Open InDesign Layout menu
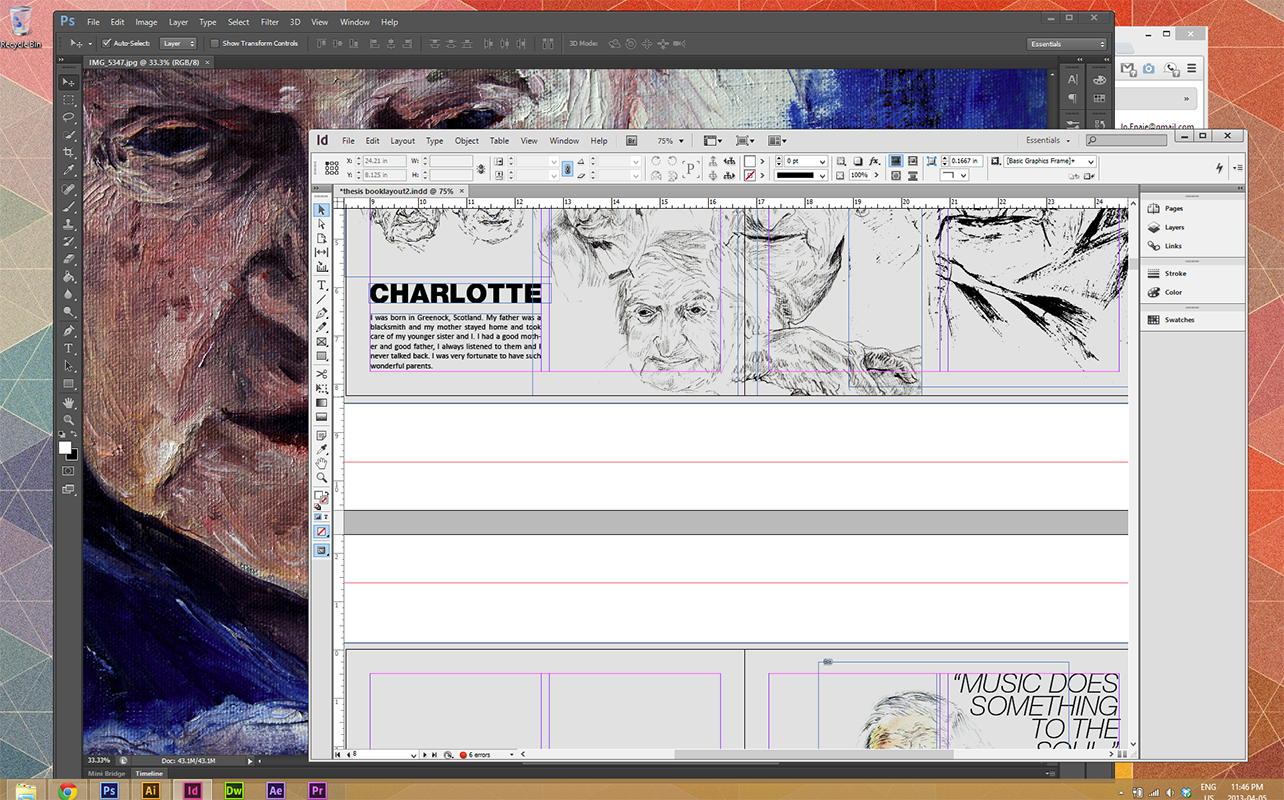The image size is (1284, 800). 402,141
